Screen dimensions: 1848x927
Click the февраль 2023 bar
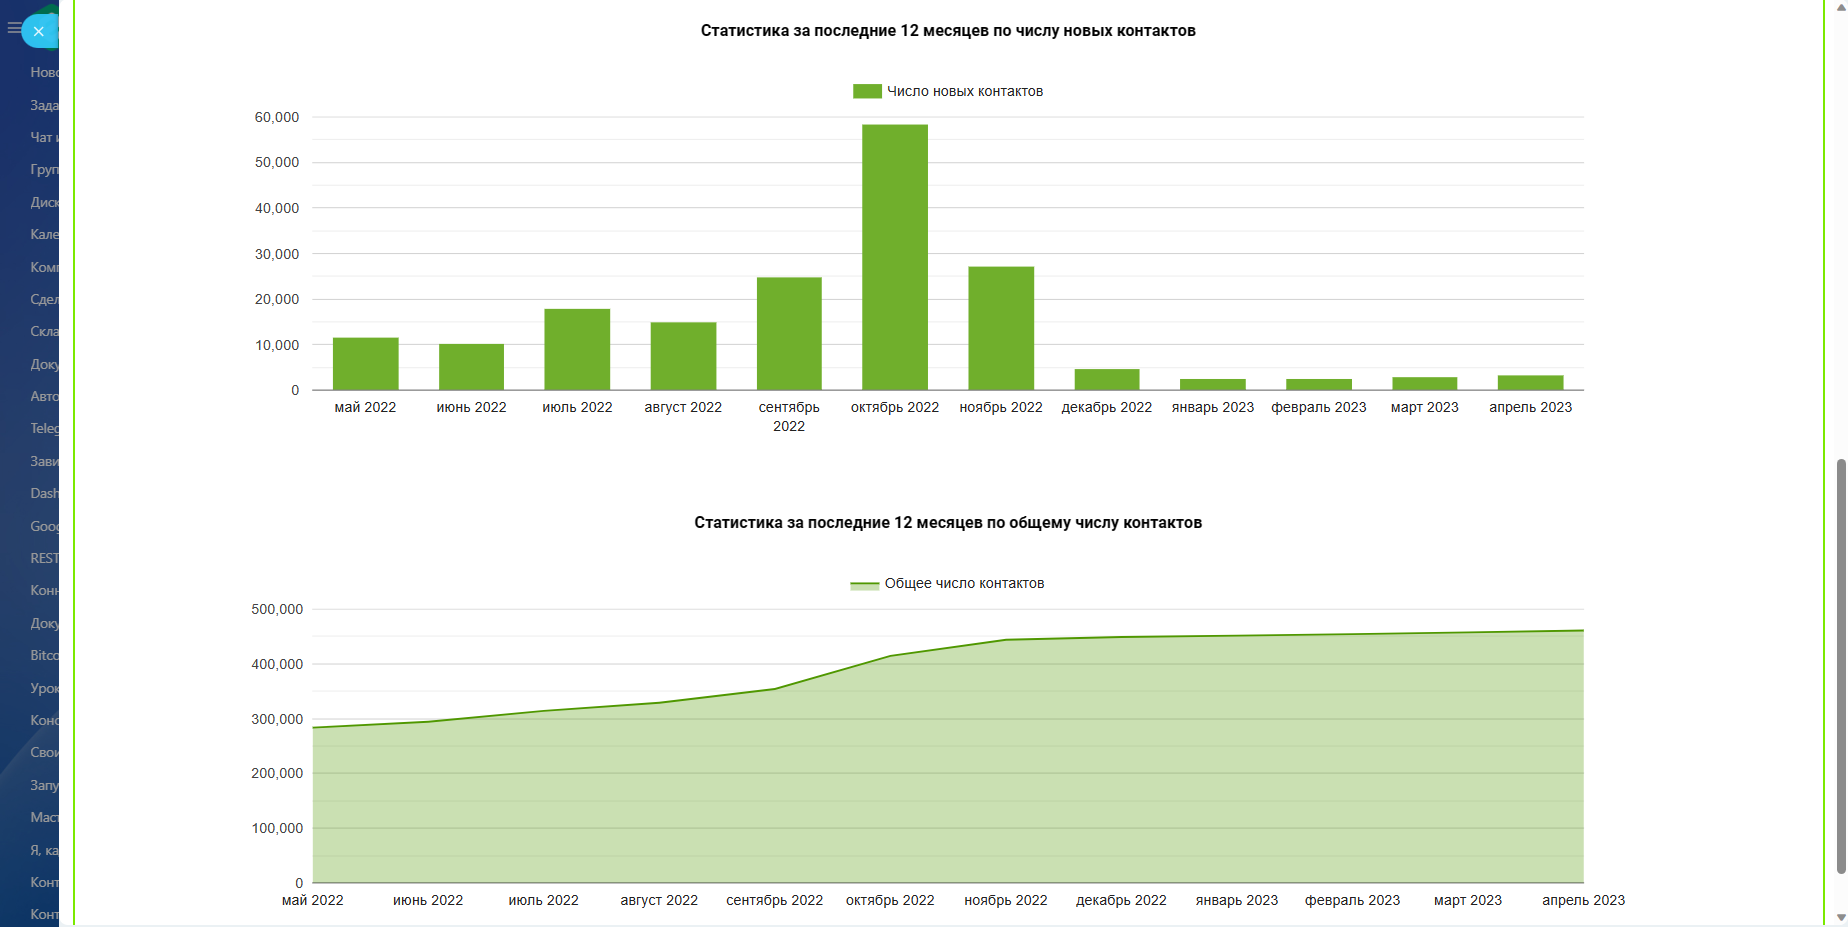[1319, 385]
